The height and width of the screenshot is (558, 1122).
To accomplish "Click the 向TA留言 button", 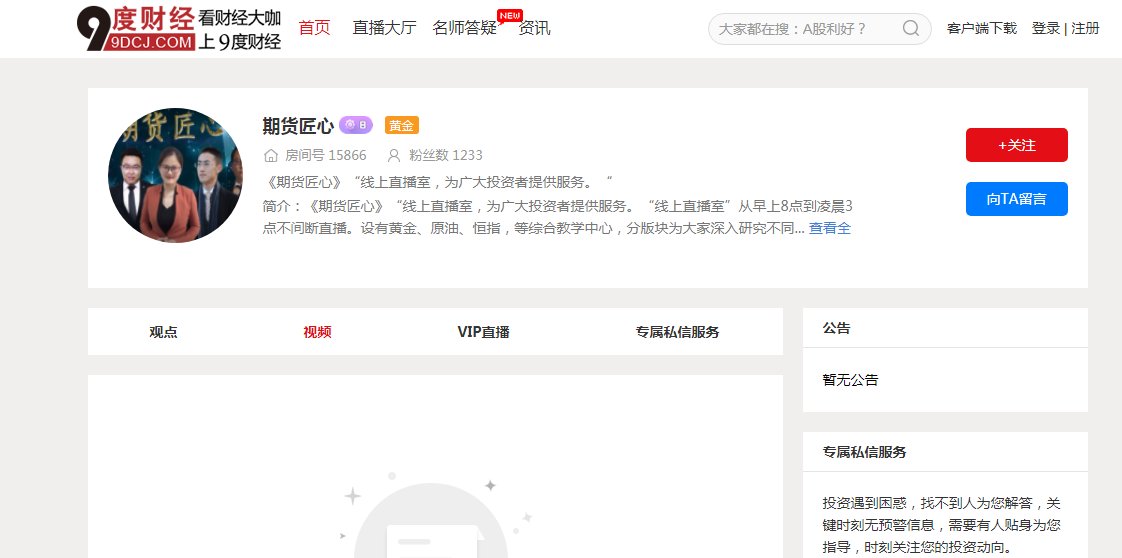I will [x=1017, y=199].
